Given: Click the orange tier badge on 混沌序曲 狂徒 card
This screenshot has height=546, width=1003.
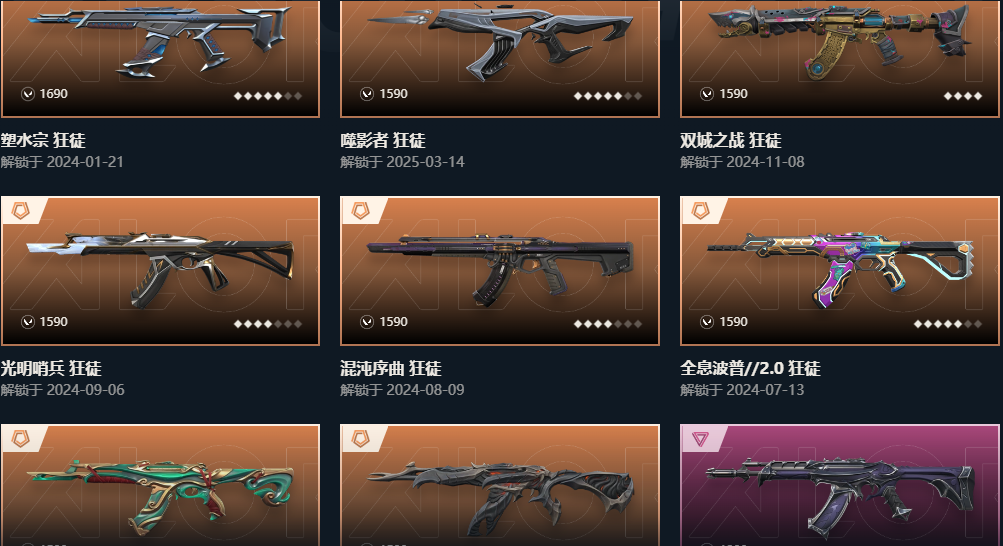Looking at the screenshot, I should (361, 210).
